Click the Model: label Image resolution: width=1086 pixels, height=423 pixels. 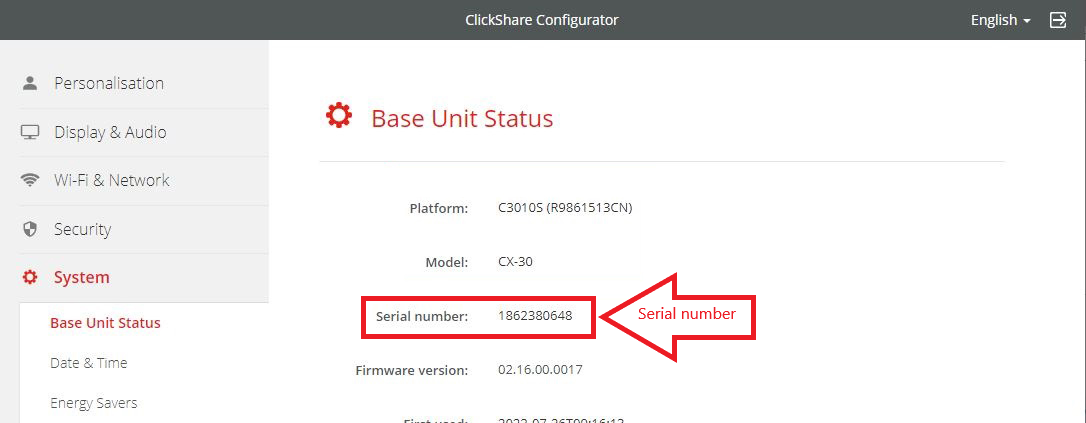447,262
